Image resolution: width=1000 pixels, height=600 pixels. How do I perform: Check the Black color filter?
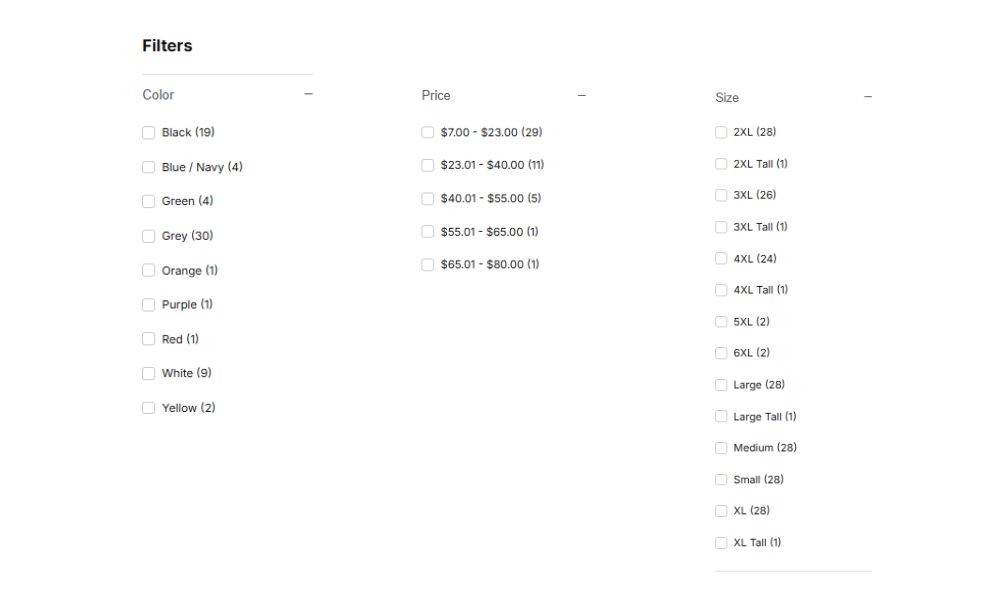149,132
